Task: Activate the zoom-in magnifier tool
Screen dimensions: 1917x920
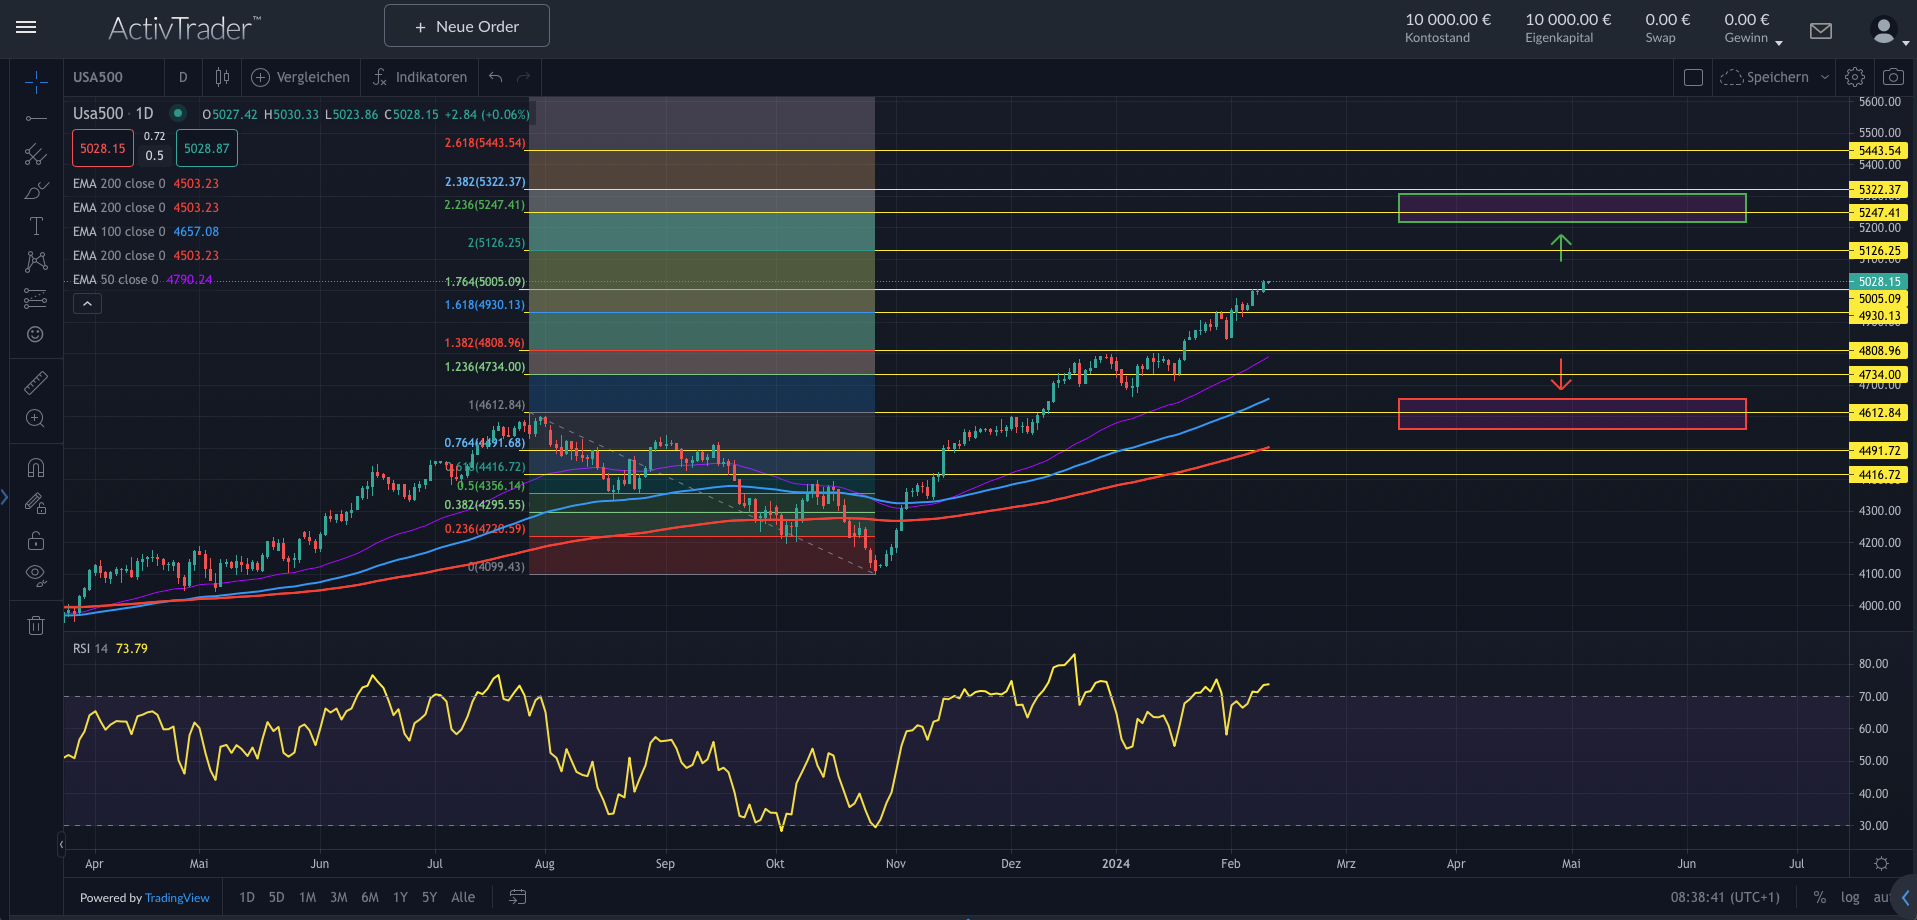Action: [x=36, y=418]
